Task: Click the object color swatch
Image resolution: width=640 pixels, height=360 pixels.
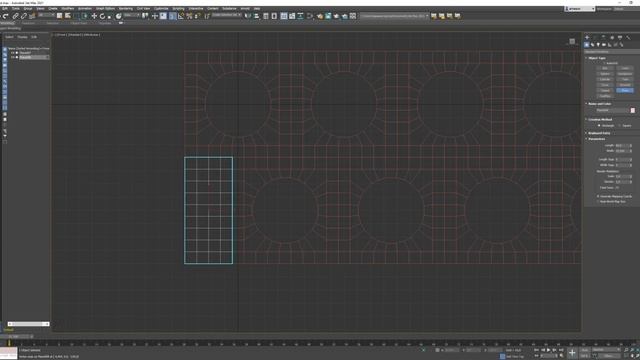Action: click(633, 110)
